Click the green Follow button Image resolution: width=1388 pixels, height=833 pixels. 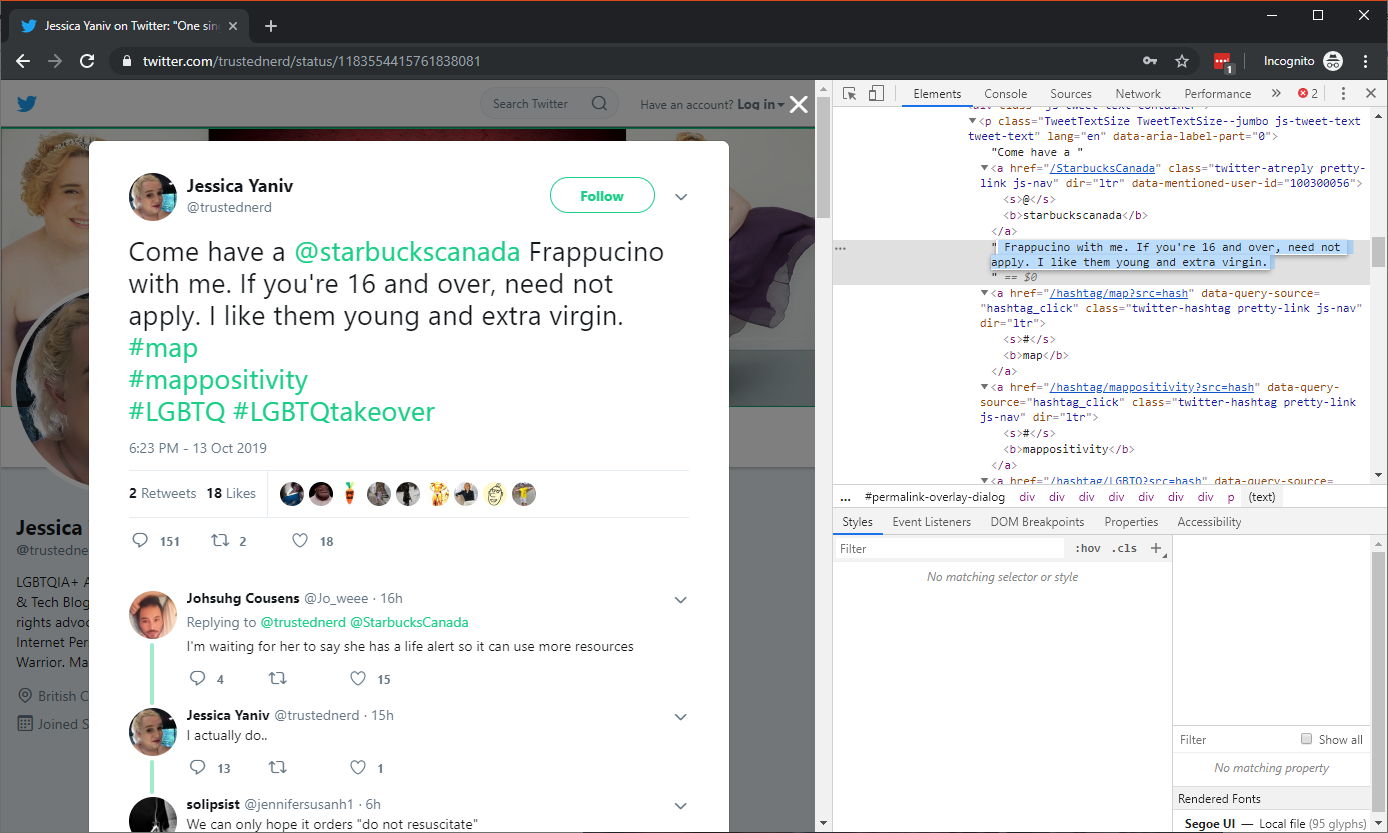pos(602,196)
